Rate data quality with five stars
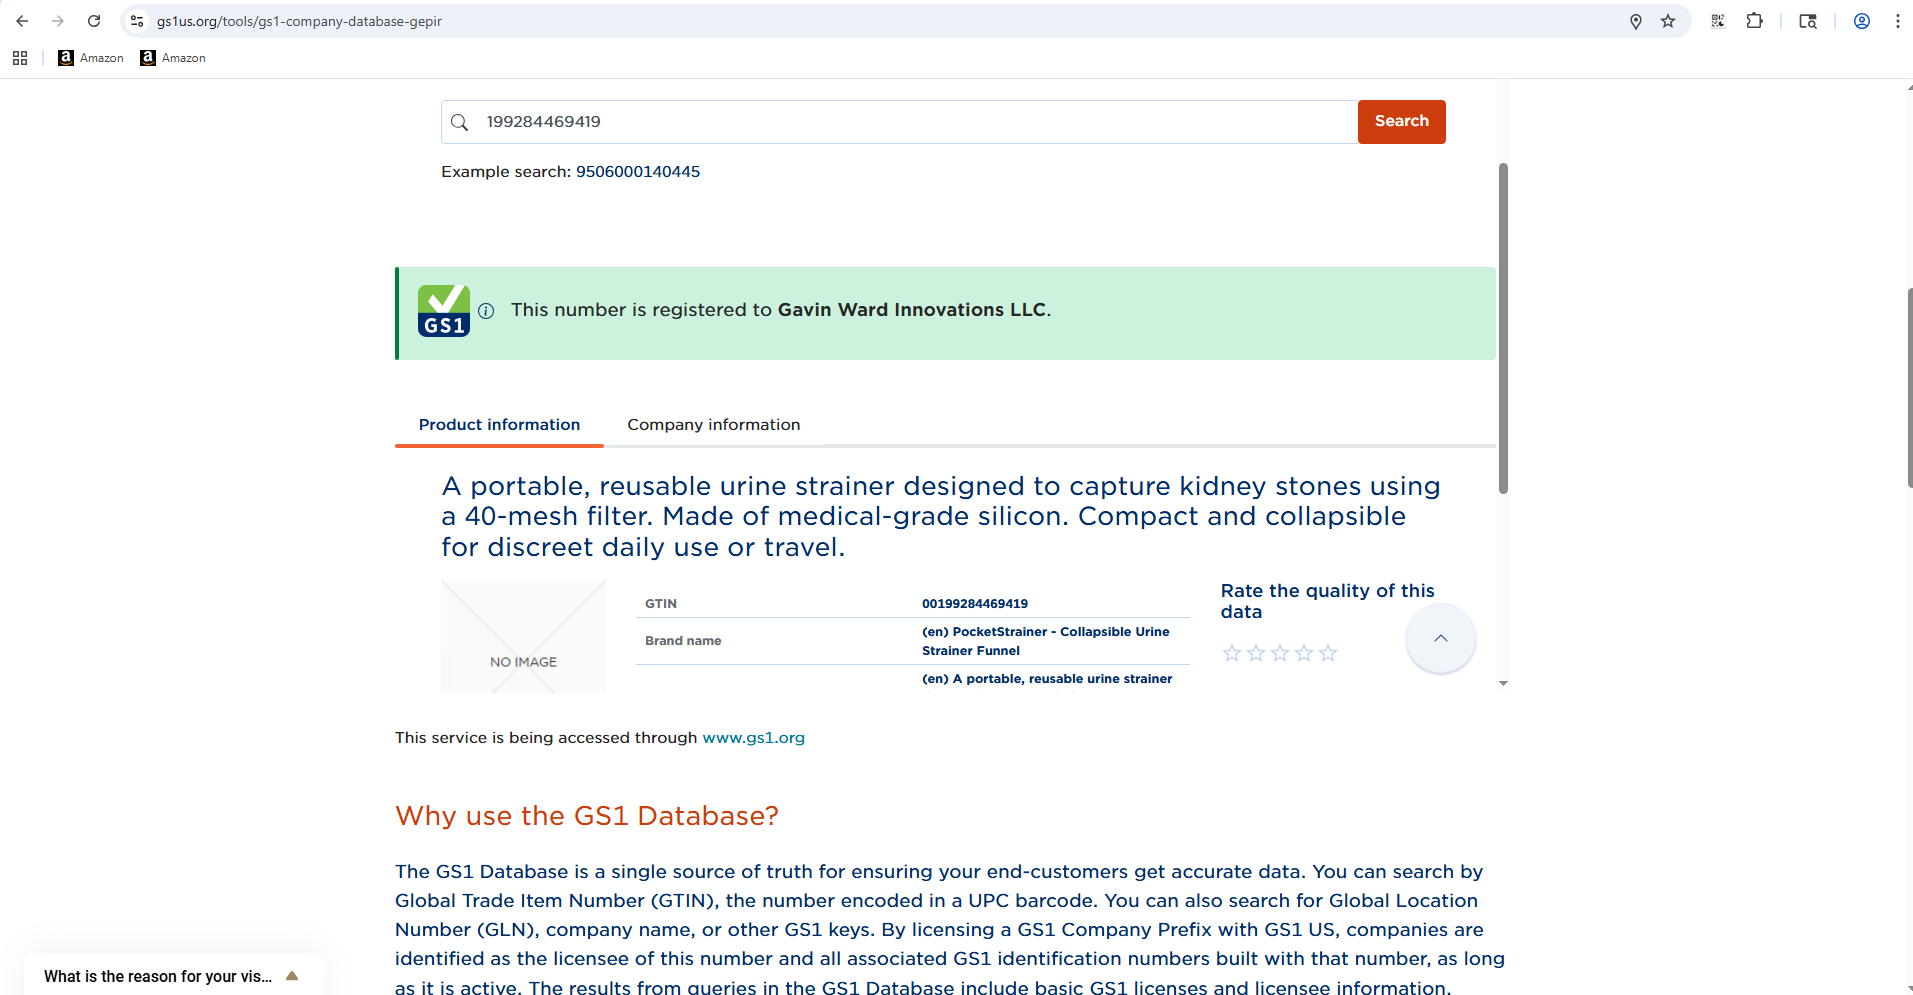The width and height of the screenshot is (1913, 995). (1328, 653)
